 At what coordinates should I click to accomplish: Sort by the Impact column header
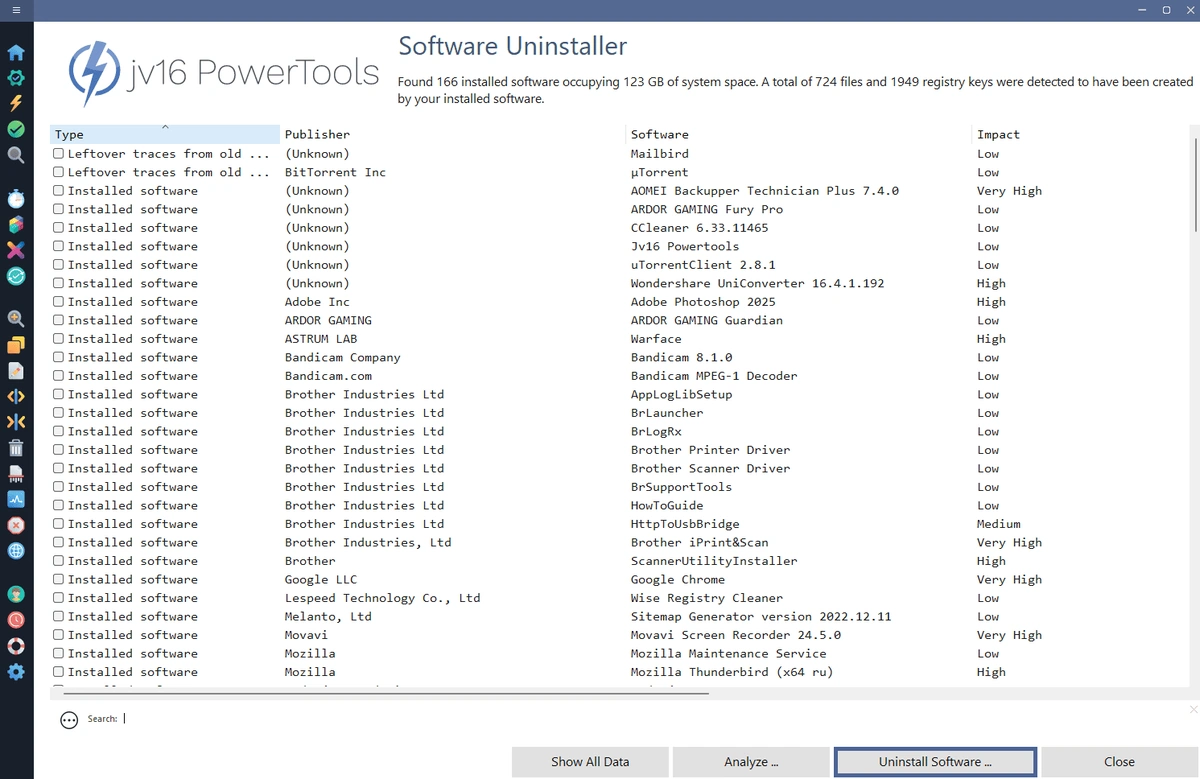click(x=1082, y=134)
